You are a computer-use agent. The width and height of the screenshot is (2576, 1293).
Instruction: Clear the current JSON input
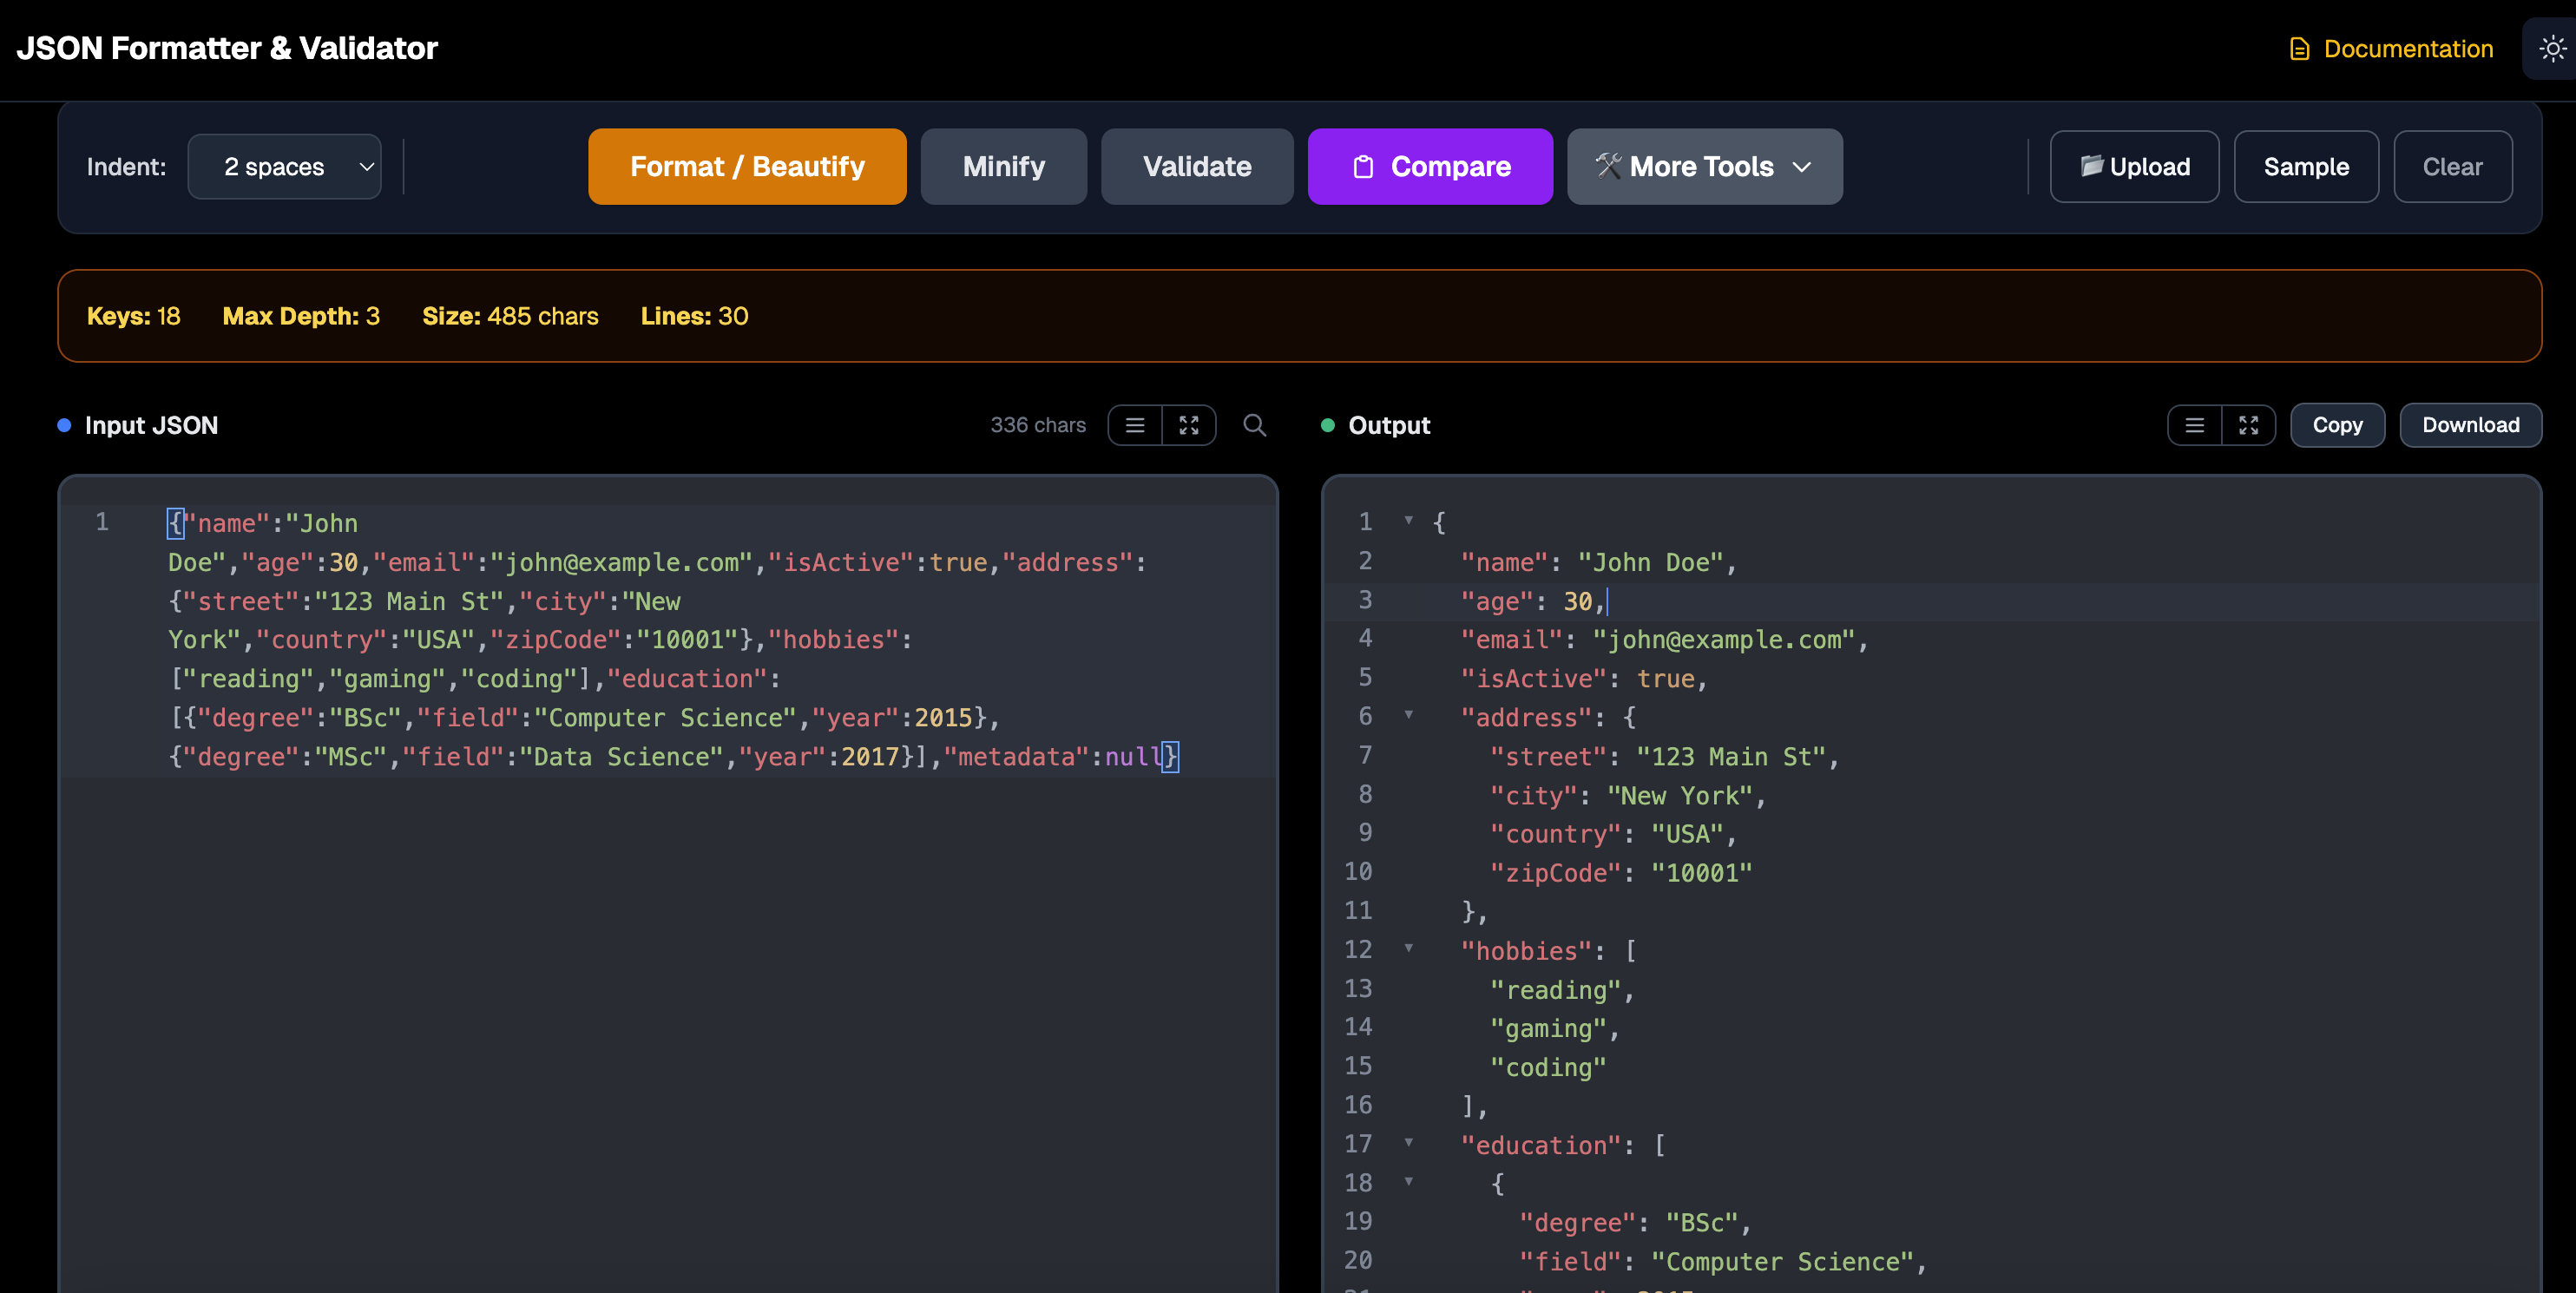coord(2452,166)
